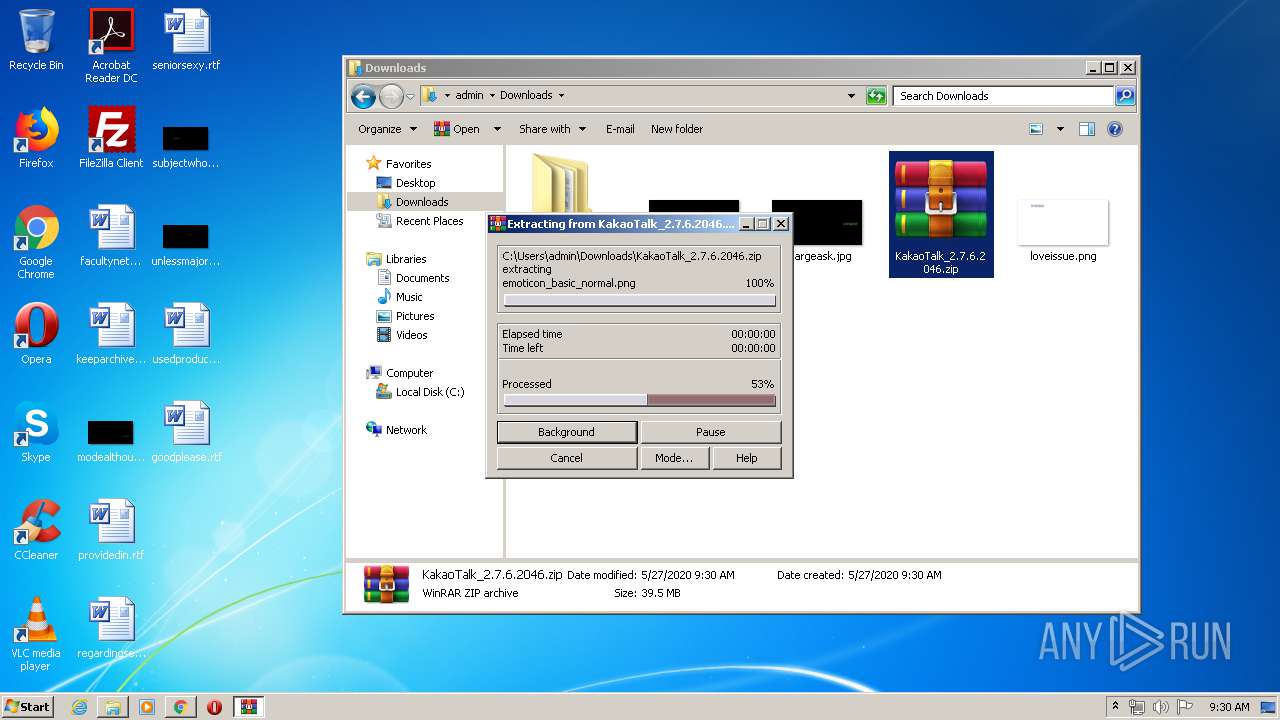The width and height of the screenshot is (1280, 720).
Task: Open Videos library in navigation pane
Action: (x=411, y=335)
